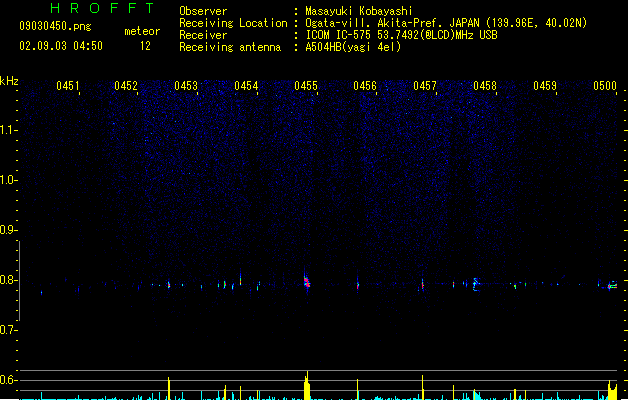Click the 0.8 kHz frequency label
This screenshot has height=400, width=629.
[x=8, y=280]
